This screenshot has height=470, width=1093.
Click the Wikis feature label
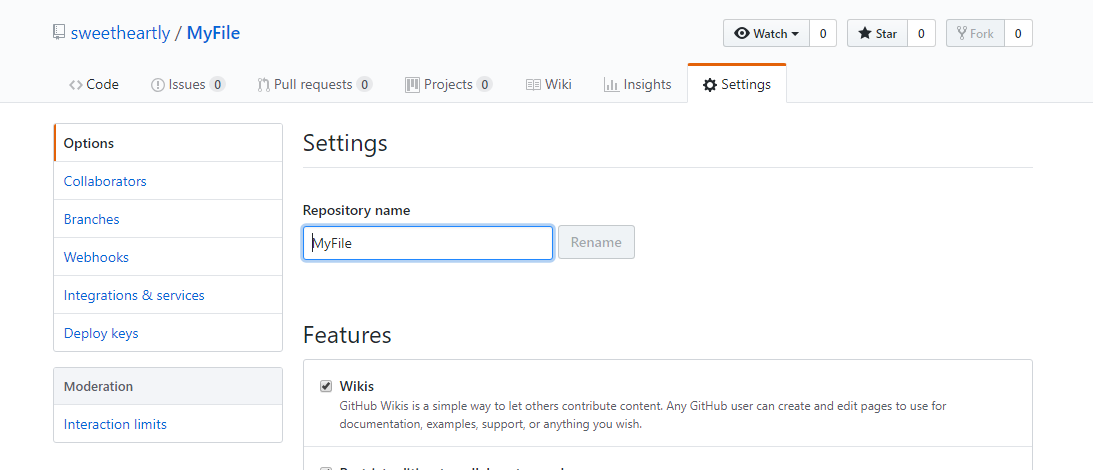coord(356,386)
